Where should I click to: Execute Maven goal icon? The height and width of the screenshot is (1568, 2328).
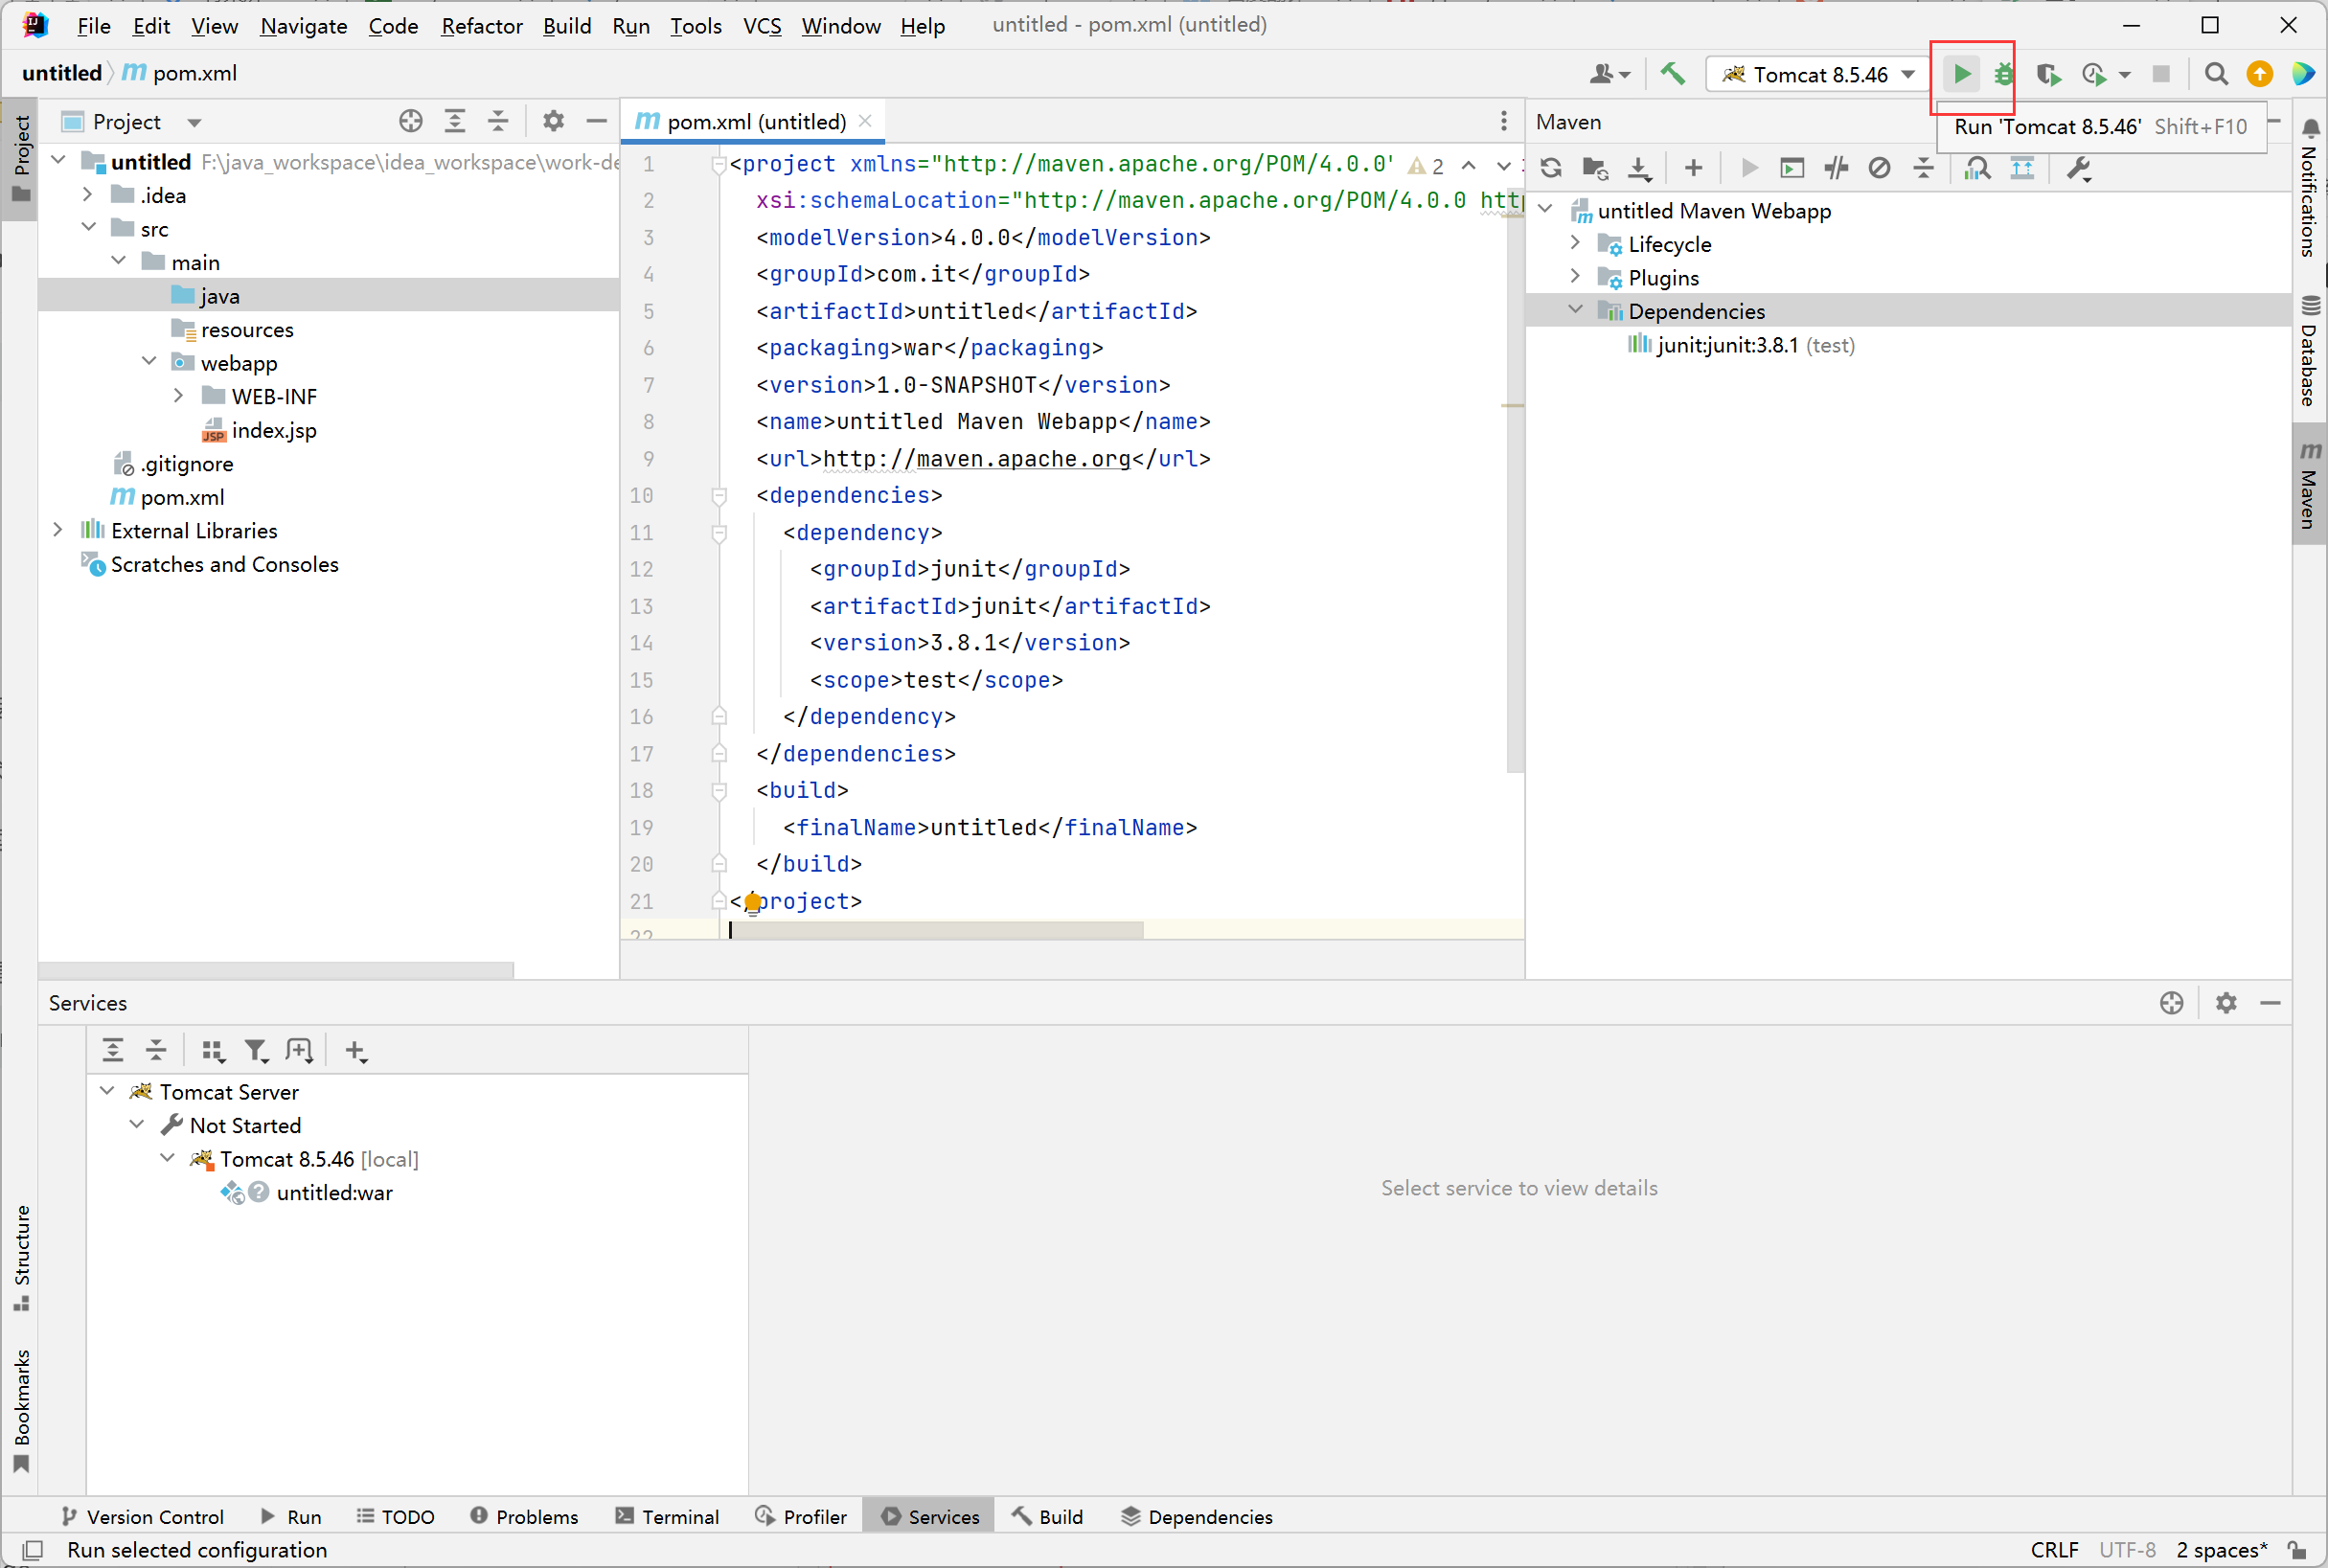(x=1791, y=168)
